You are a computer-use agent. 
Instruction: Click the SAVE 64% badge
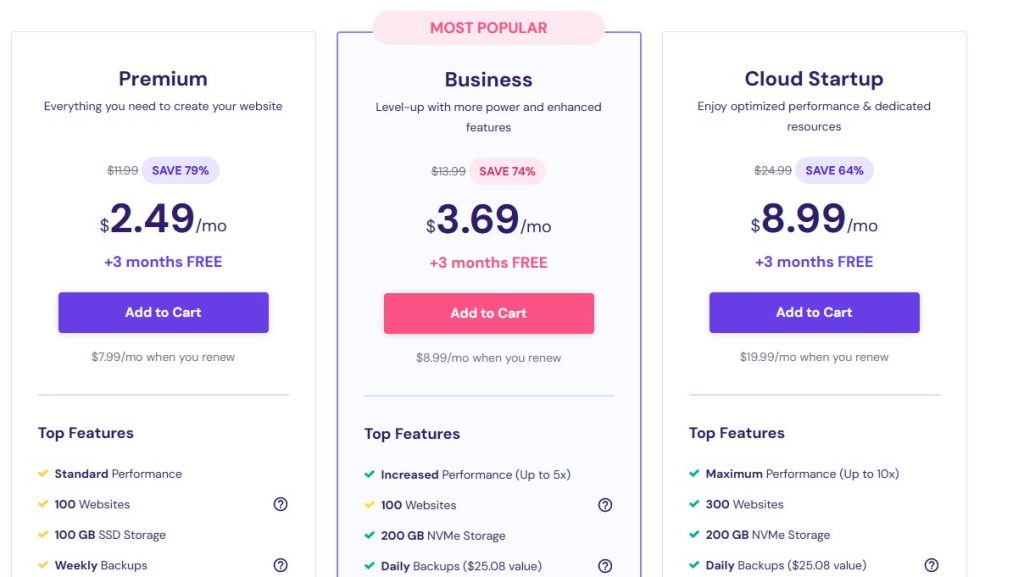[x=834, y=170]
